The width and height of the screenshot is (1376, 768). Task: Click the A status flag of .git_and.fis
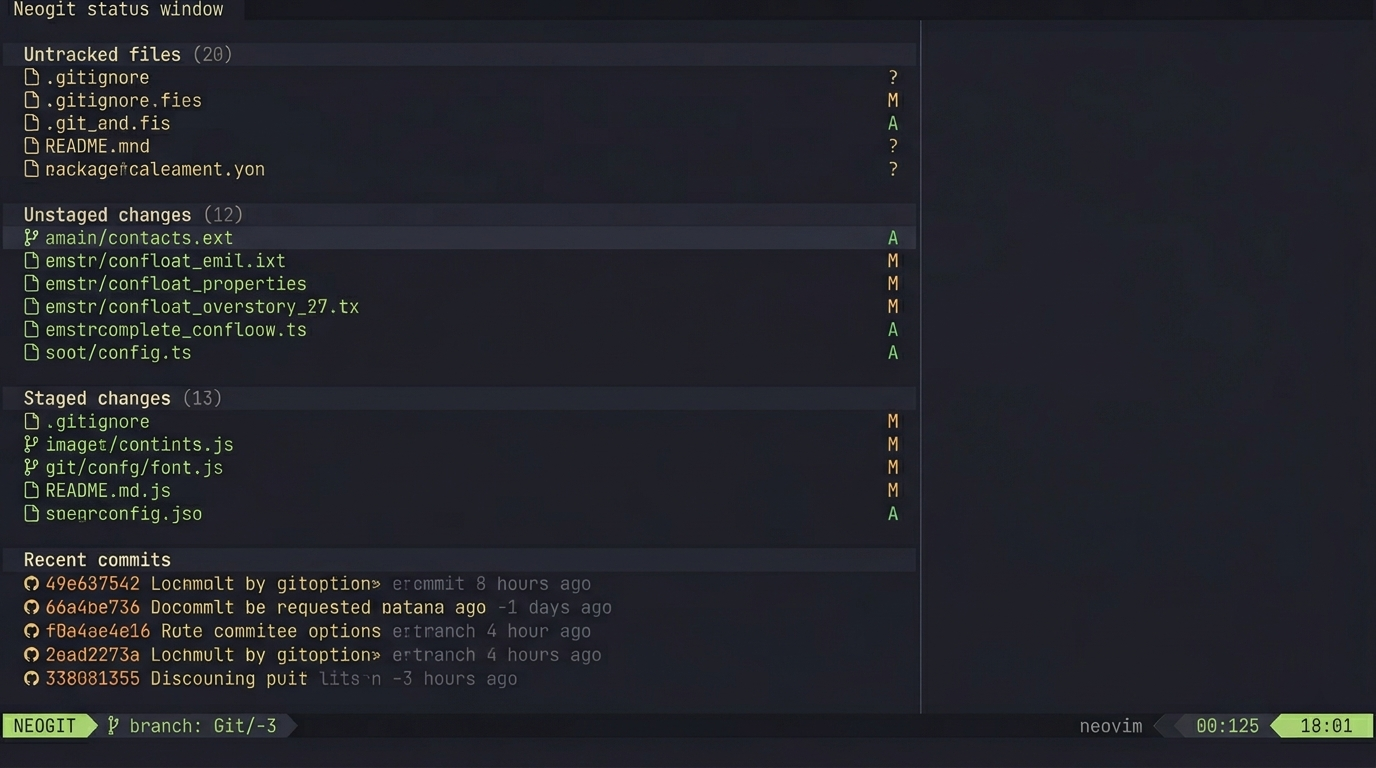pyautogui.click(x=893, y=123)
